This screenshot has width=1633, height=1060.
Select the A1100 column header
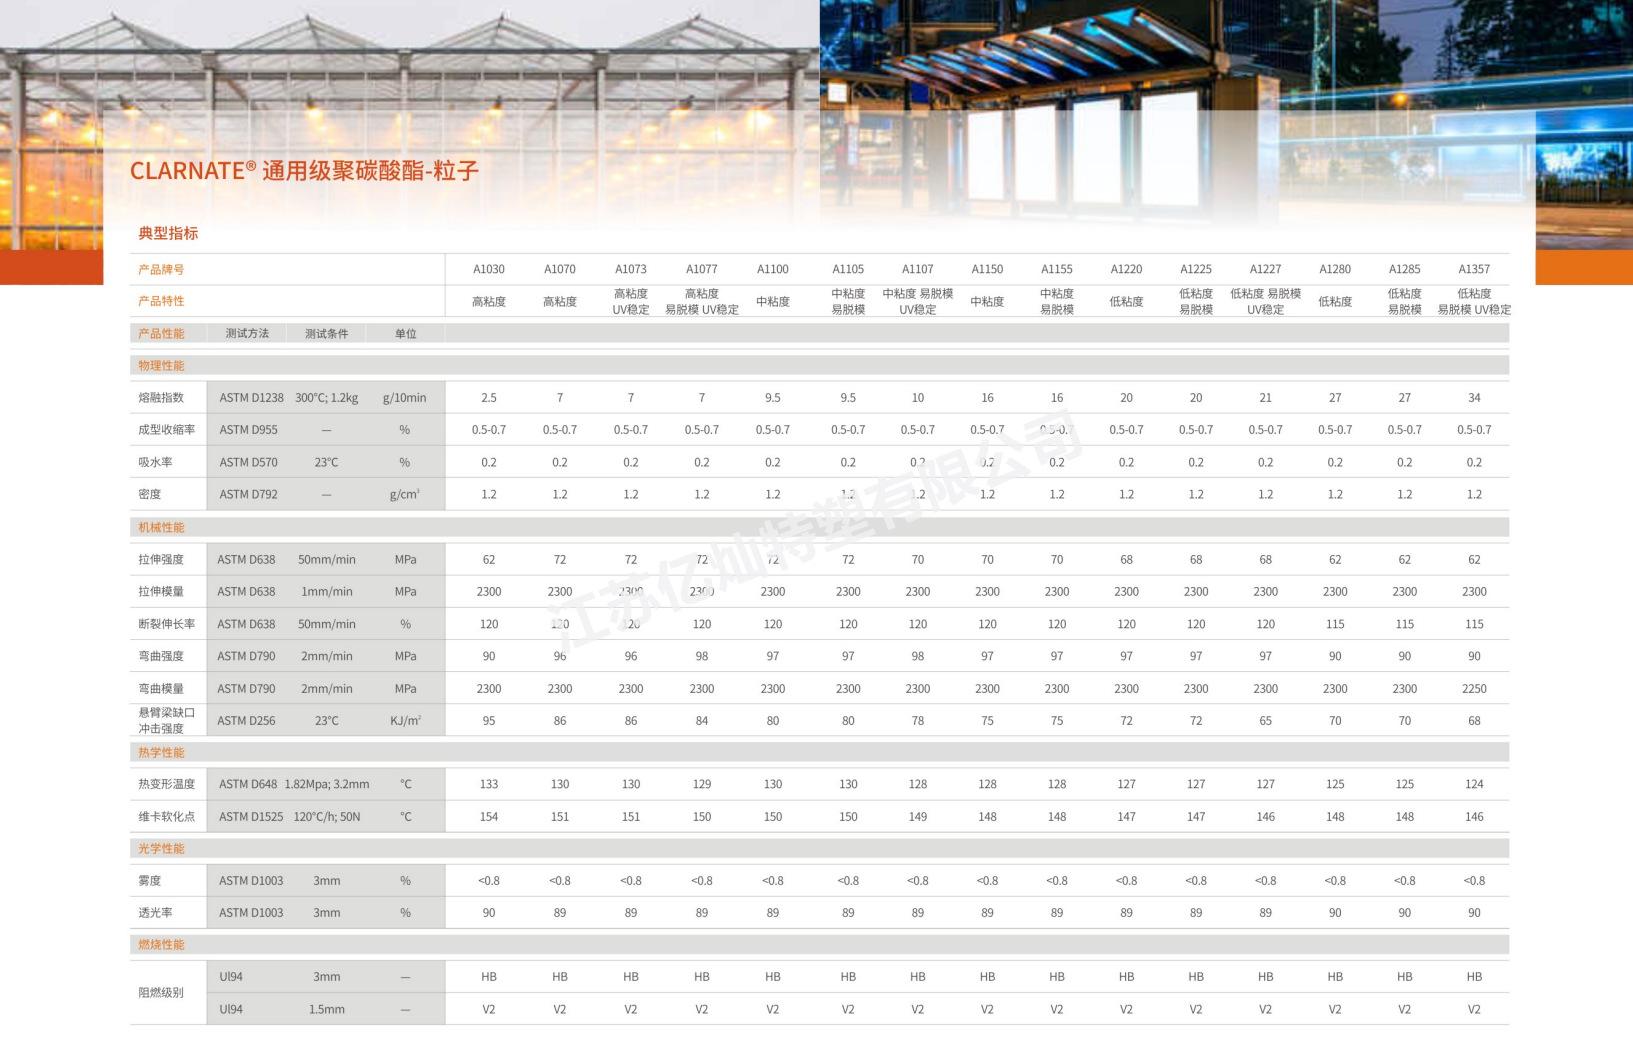773,269
